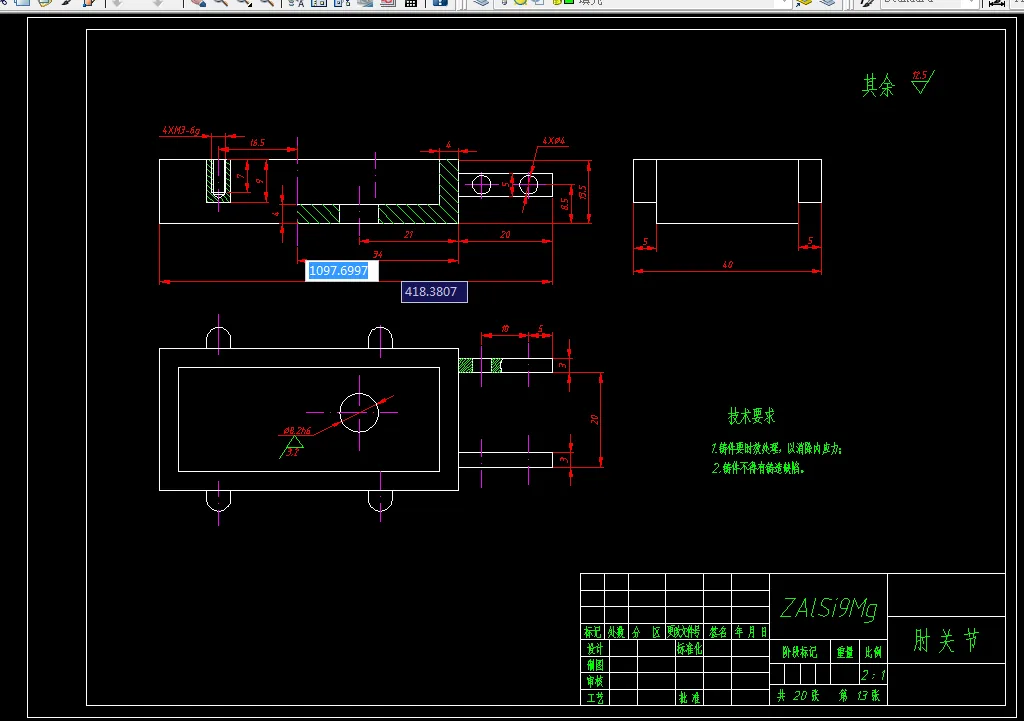Select the 技术要求 heading text
1024x721 pixels.
752,416
